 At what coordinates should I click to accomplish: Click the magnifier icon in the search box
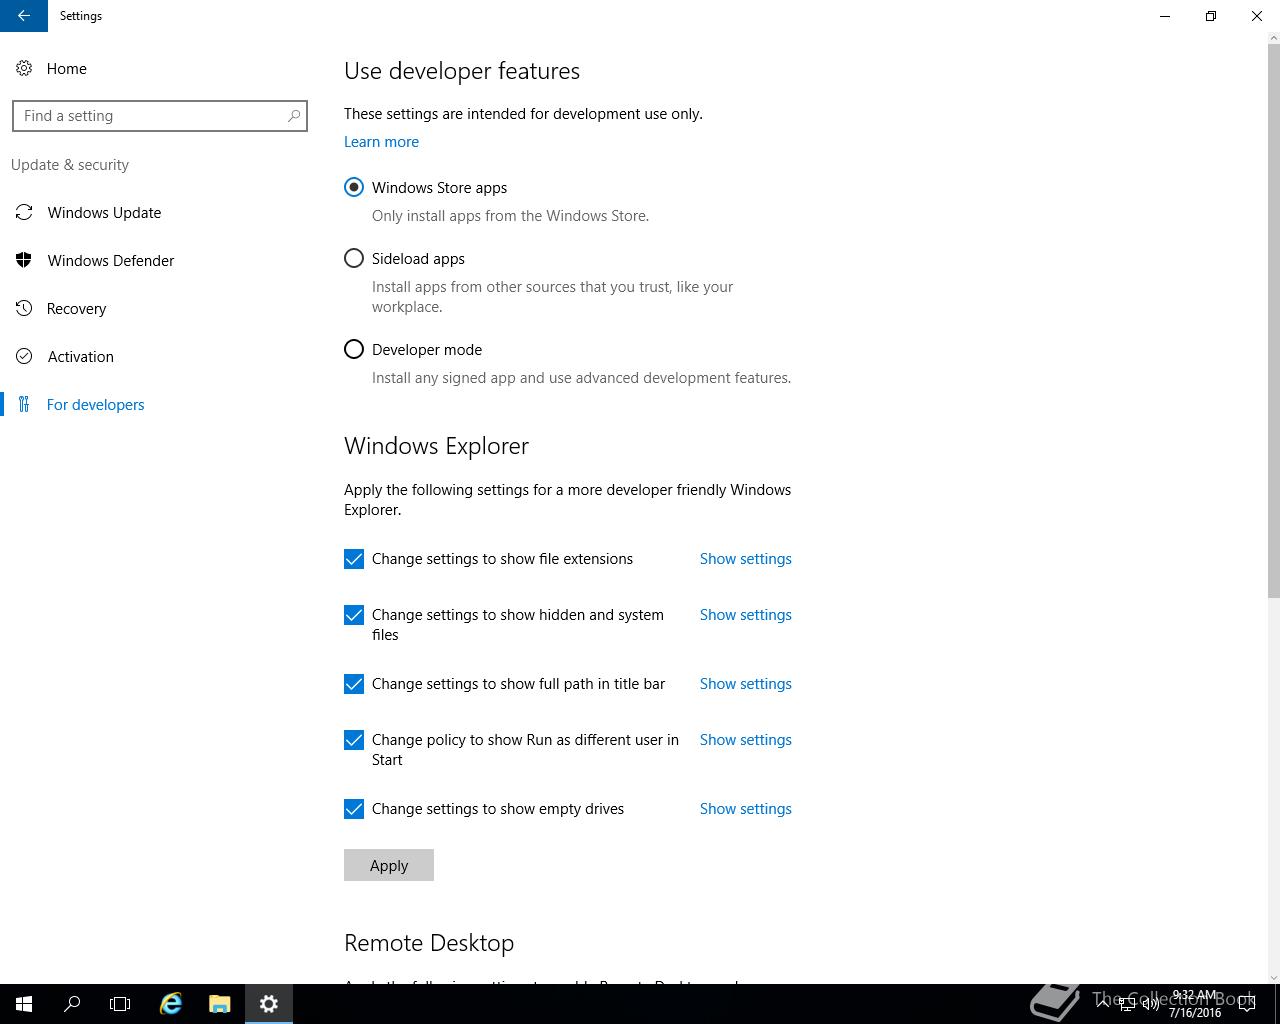click(293, 116)
